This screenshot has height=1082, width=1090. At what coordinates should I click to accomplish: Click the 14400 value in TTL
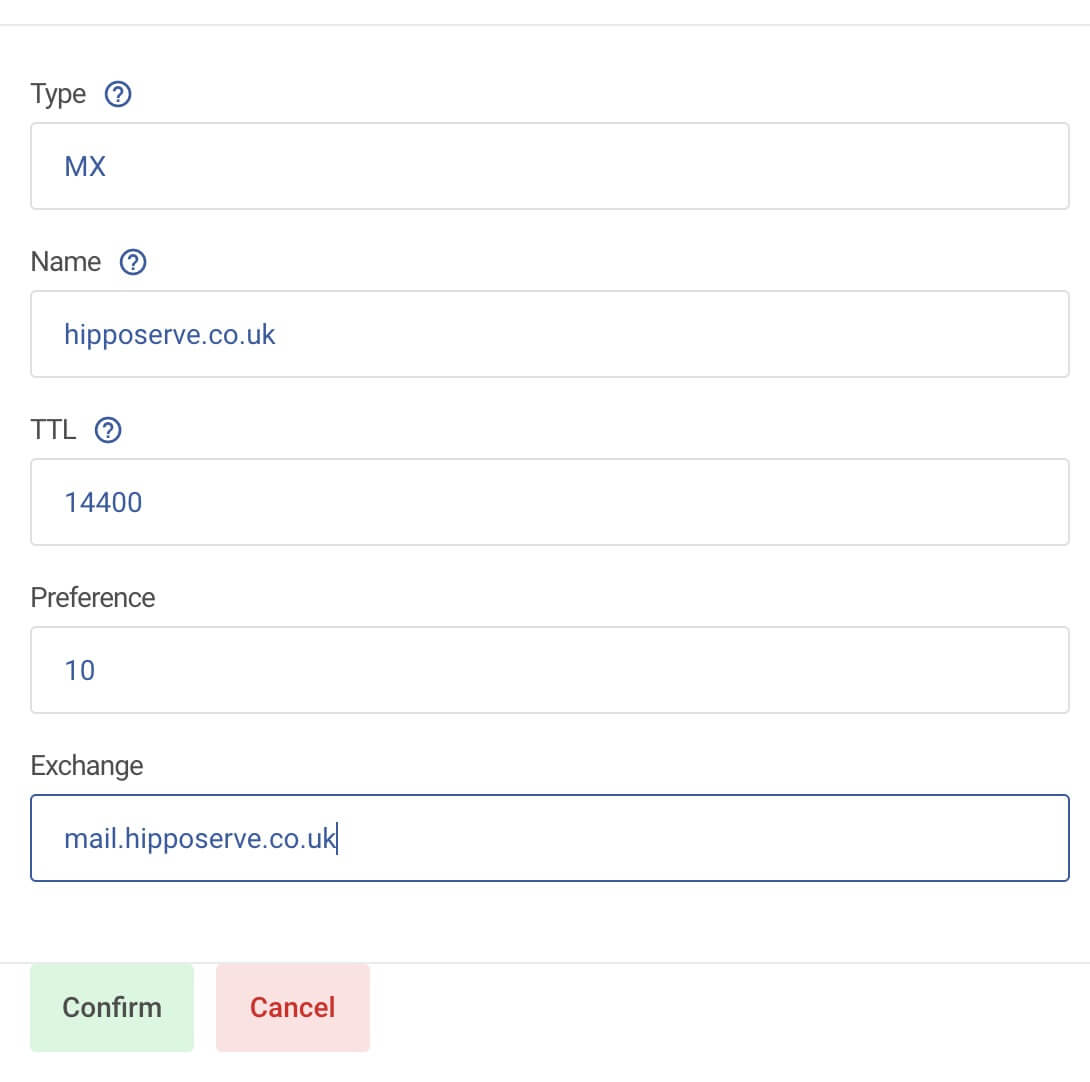coord(103,502)
